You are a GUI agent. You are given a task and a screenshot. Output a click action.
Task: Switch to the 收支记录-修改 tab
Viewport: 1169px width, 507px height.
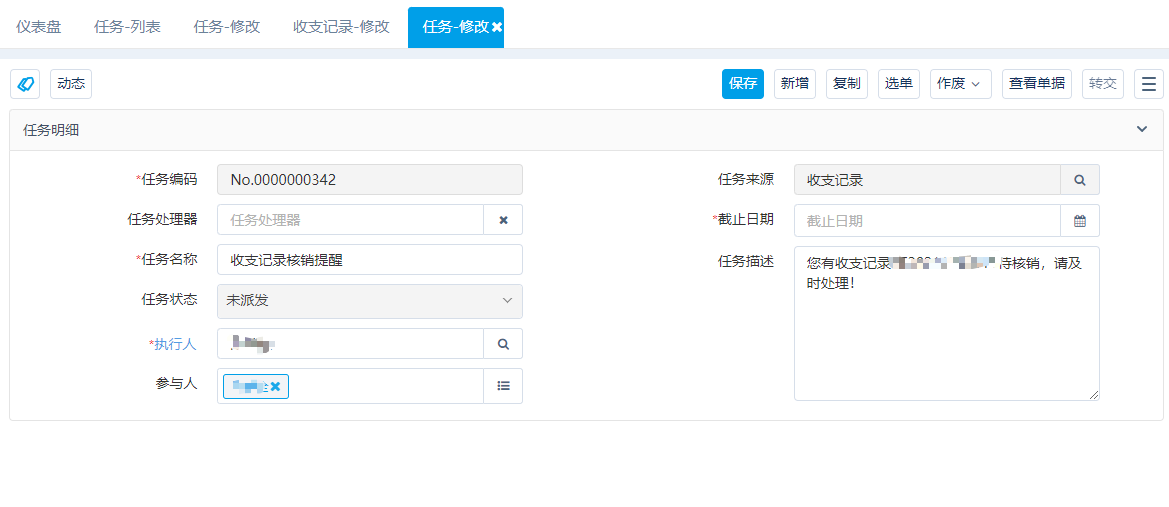point(341,28)
